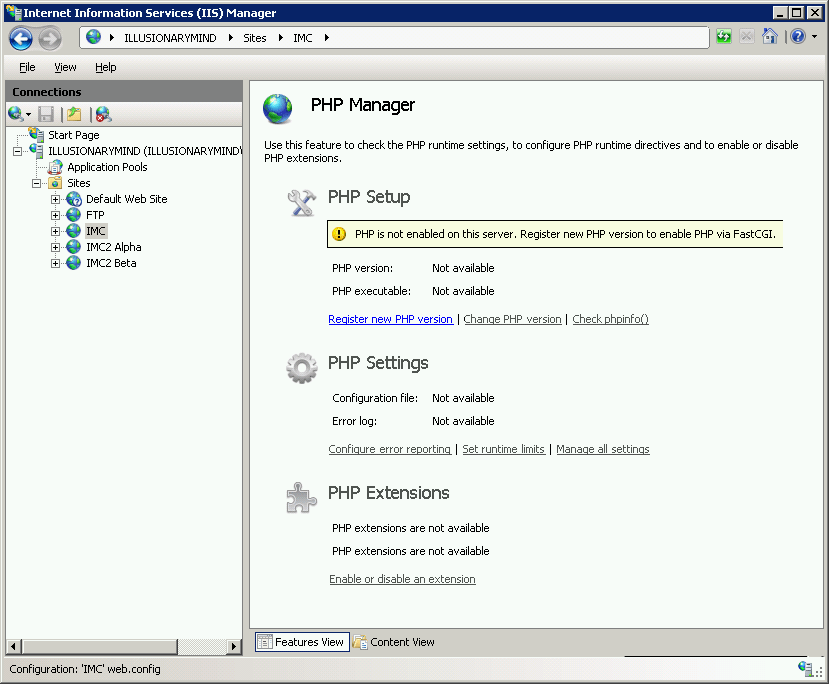Click the Connections horizontal scrollbar right arrow
Image resolution: width=829 pixels, height=684 pixels.
click(x=234, y=646)
